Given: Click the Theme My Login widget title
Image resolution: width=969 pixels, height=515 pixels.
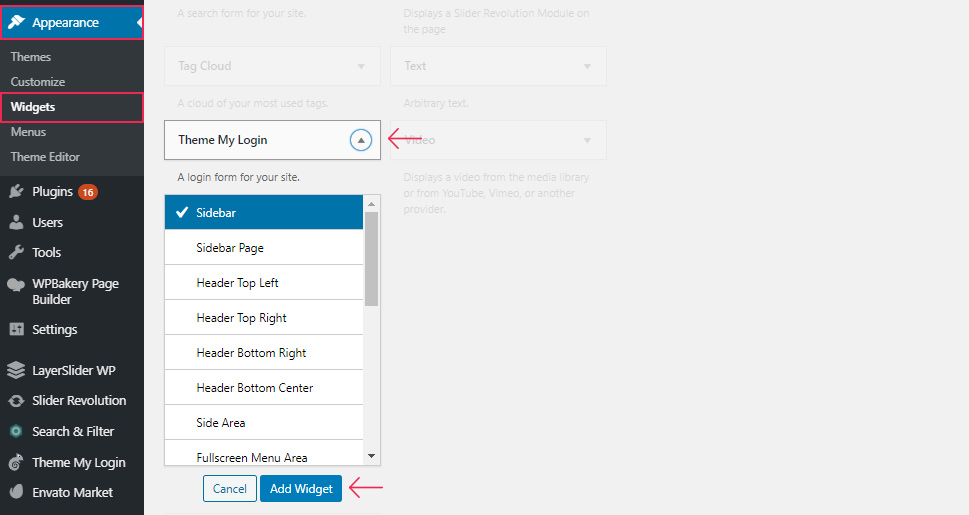Looking at the screenshot, I should (x=222, y=140).
